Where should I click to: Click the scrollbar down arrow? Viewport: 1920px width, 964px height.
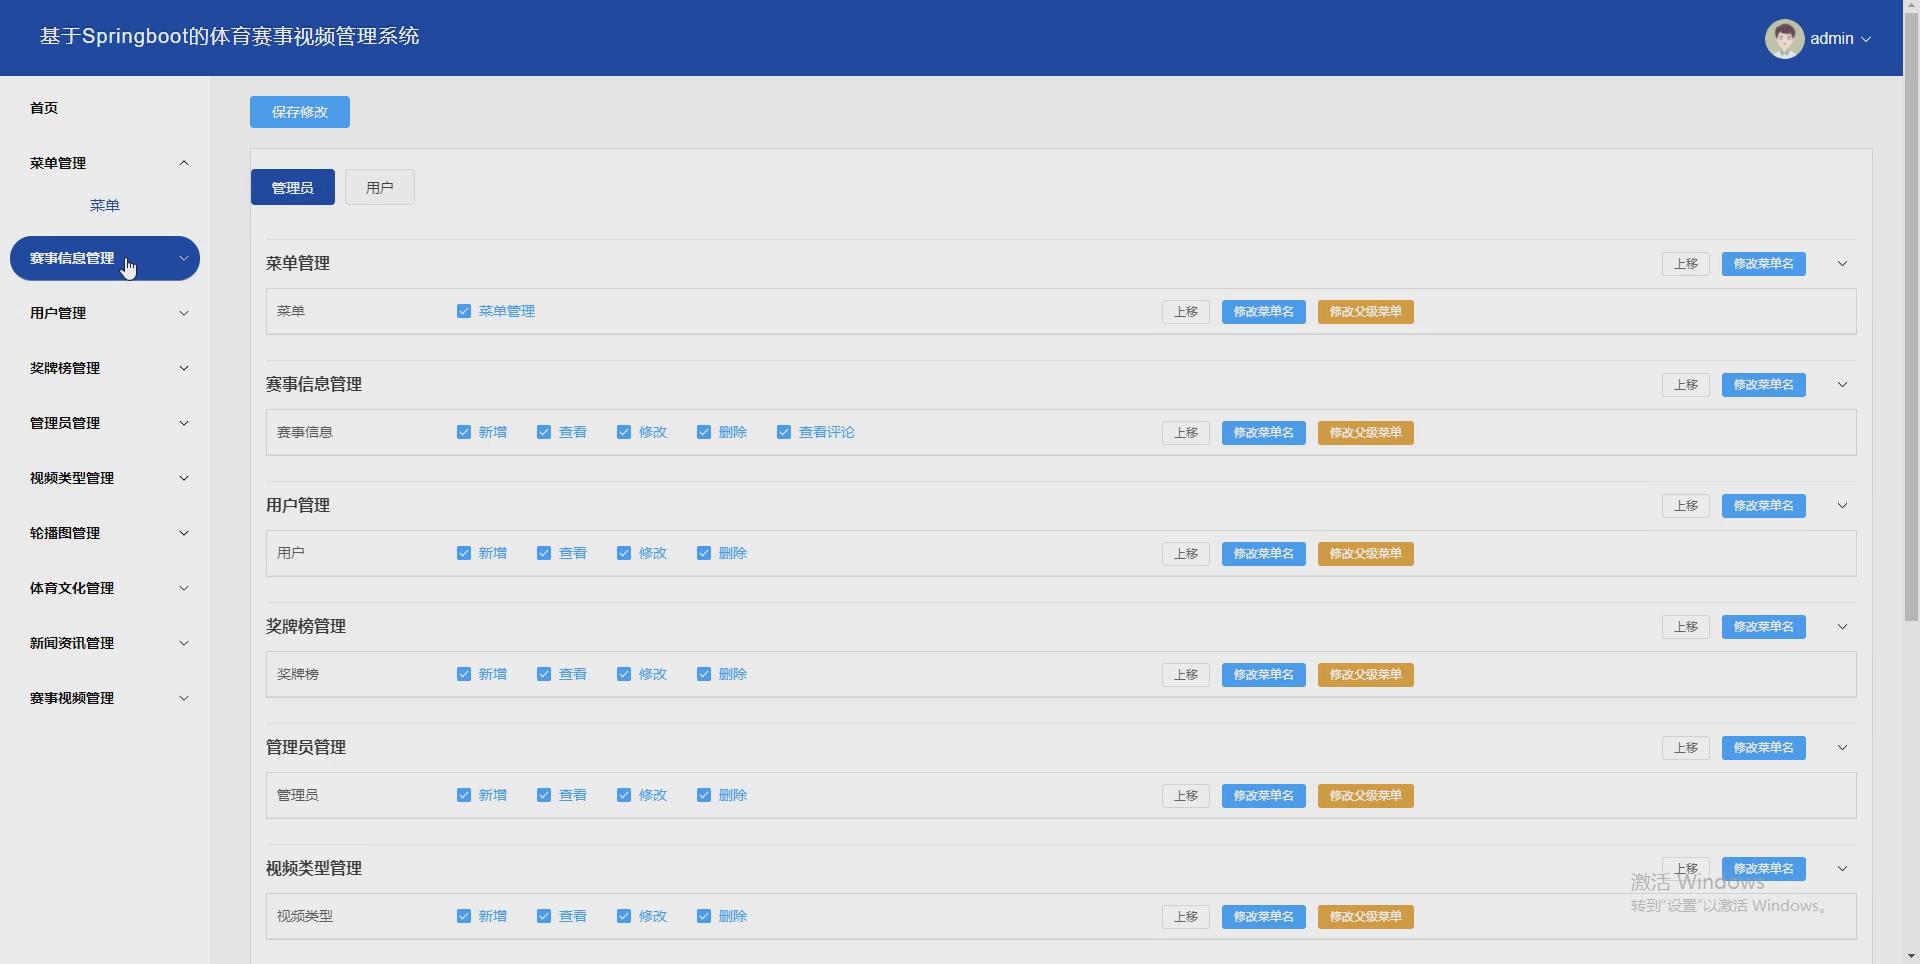point(1911,955)
